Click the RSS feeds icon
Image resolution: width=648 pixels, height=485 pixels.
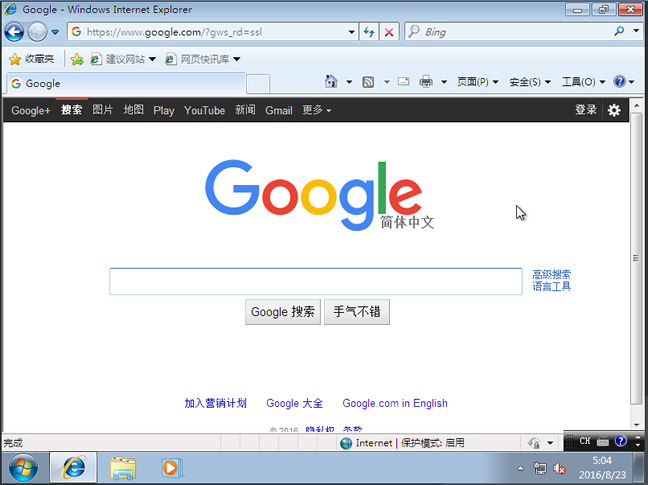tap(368, 82)
